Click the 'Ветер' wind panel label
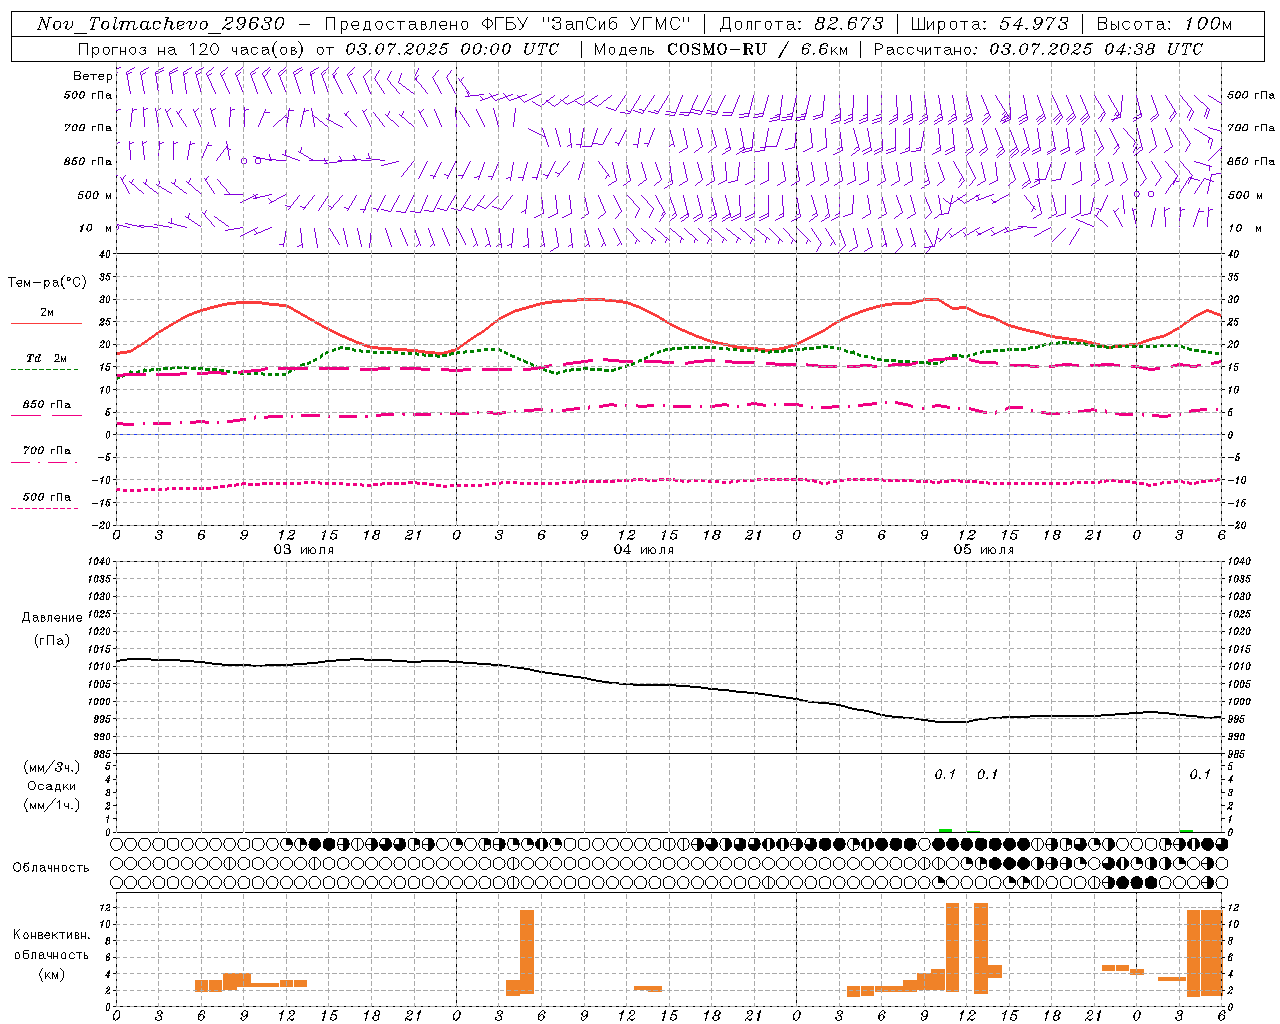This screenshot has width=1280, height=1024. point(93,76)
